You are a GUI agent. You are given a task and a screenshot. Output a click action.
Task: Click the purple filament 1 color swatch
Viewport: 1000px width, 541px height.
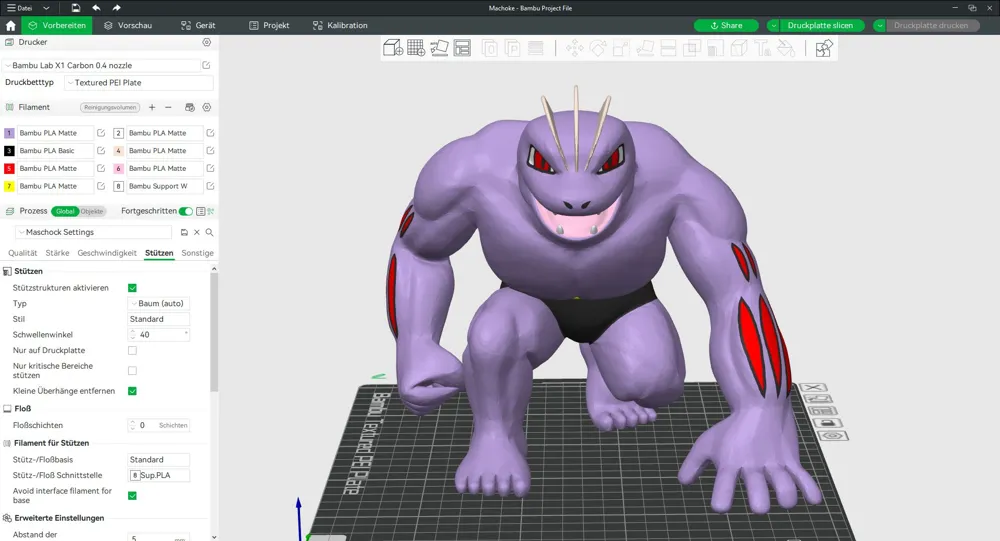pos(9,133)
